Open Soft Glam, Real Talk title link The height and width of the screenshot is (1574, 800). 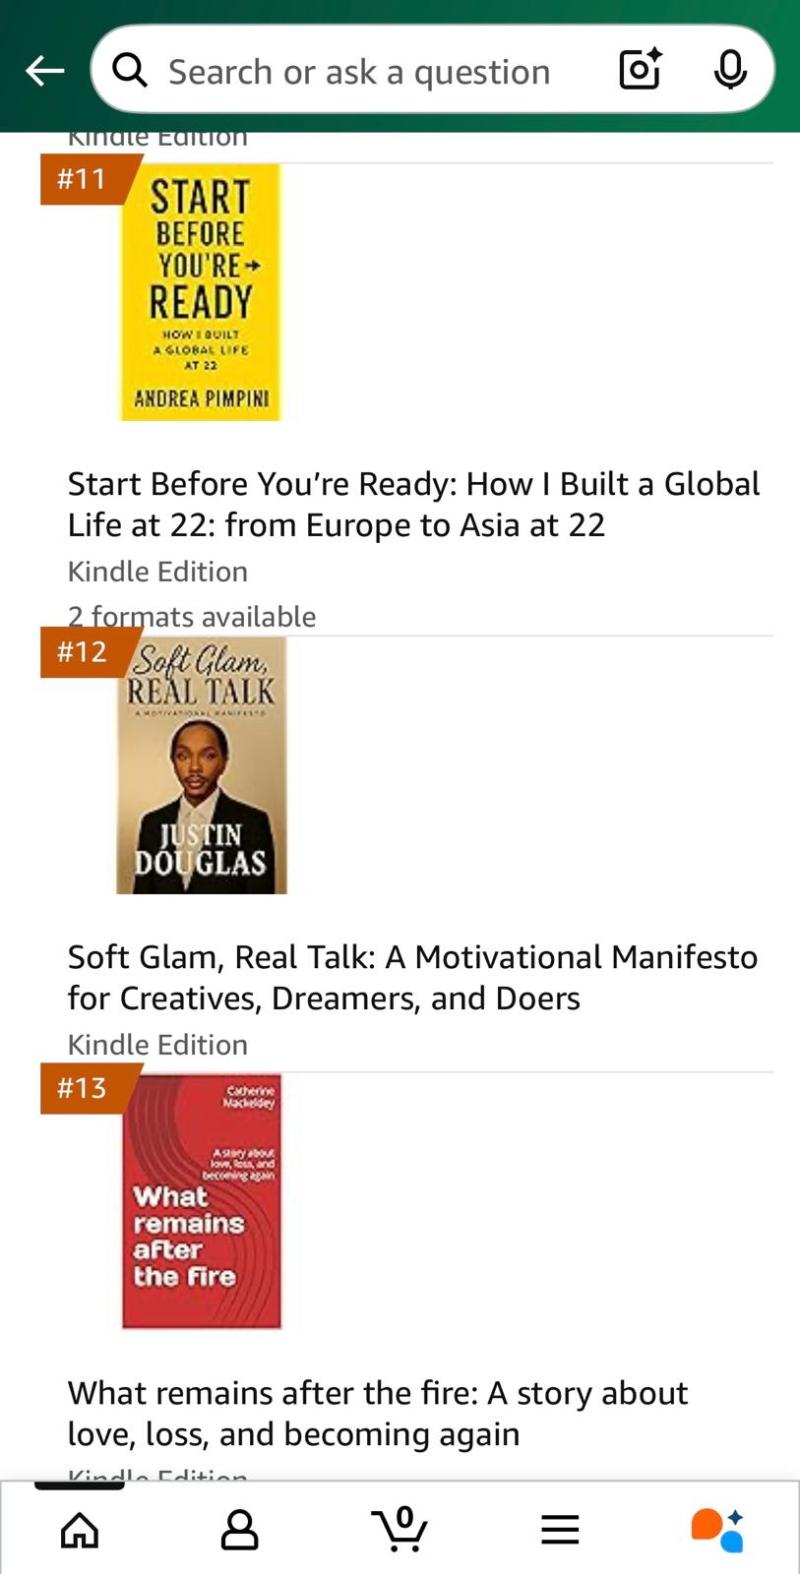[413, 977]
